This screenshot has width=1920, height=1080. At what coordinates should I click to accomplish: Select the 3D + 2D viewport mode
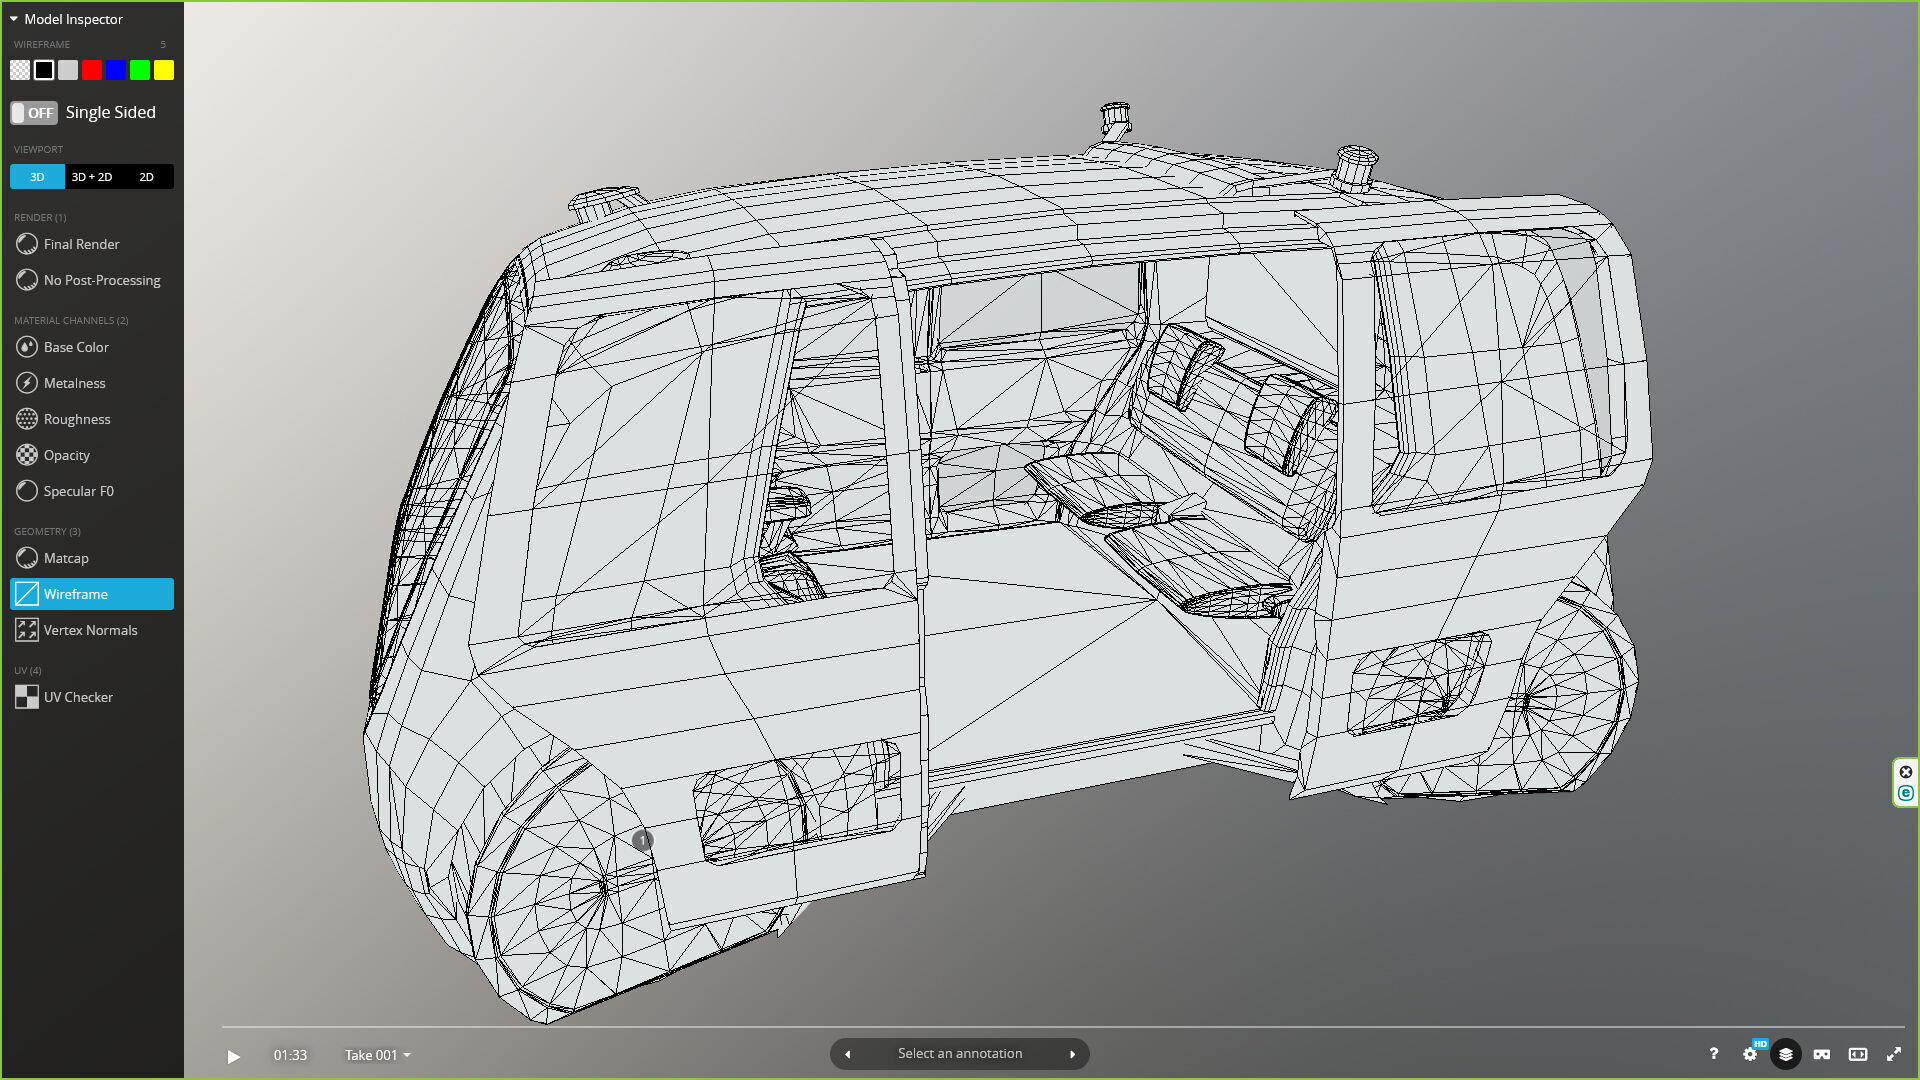[x=92, y=177]
